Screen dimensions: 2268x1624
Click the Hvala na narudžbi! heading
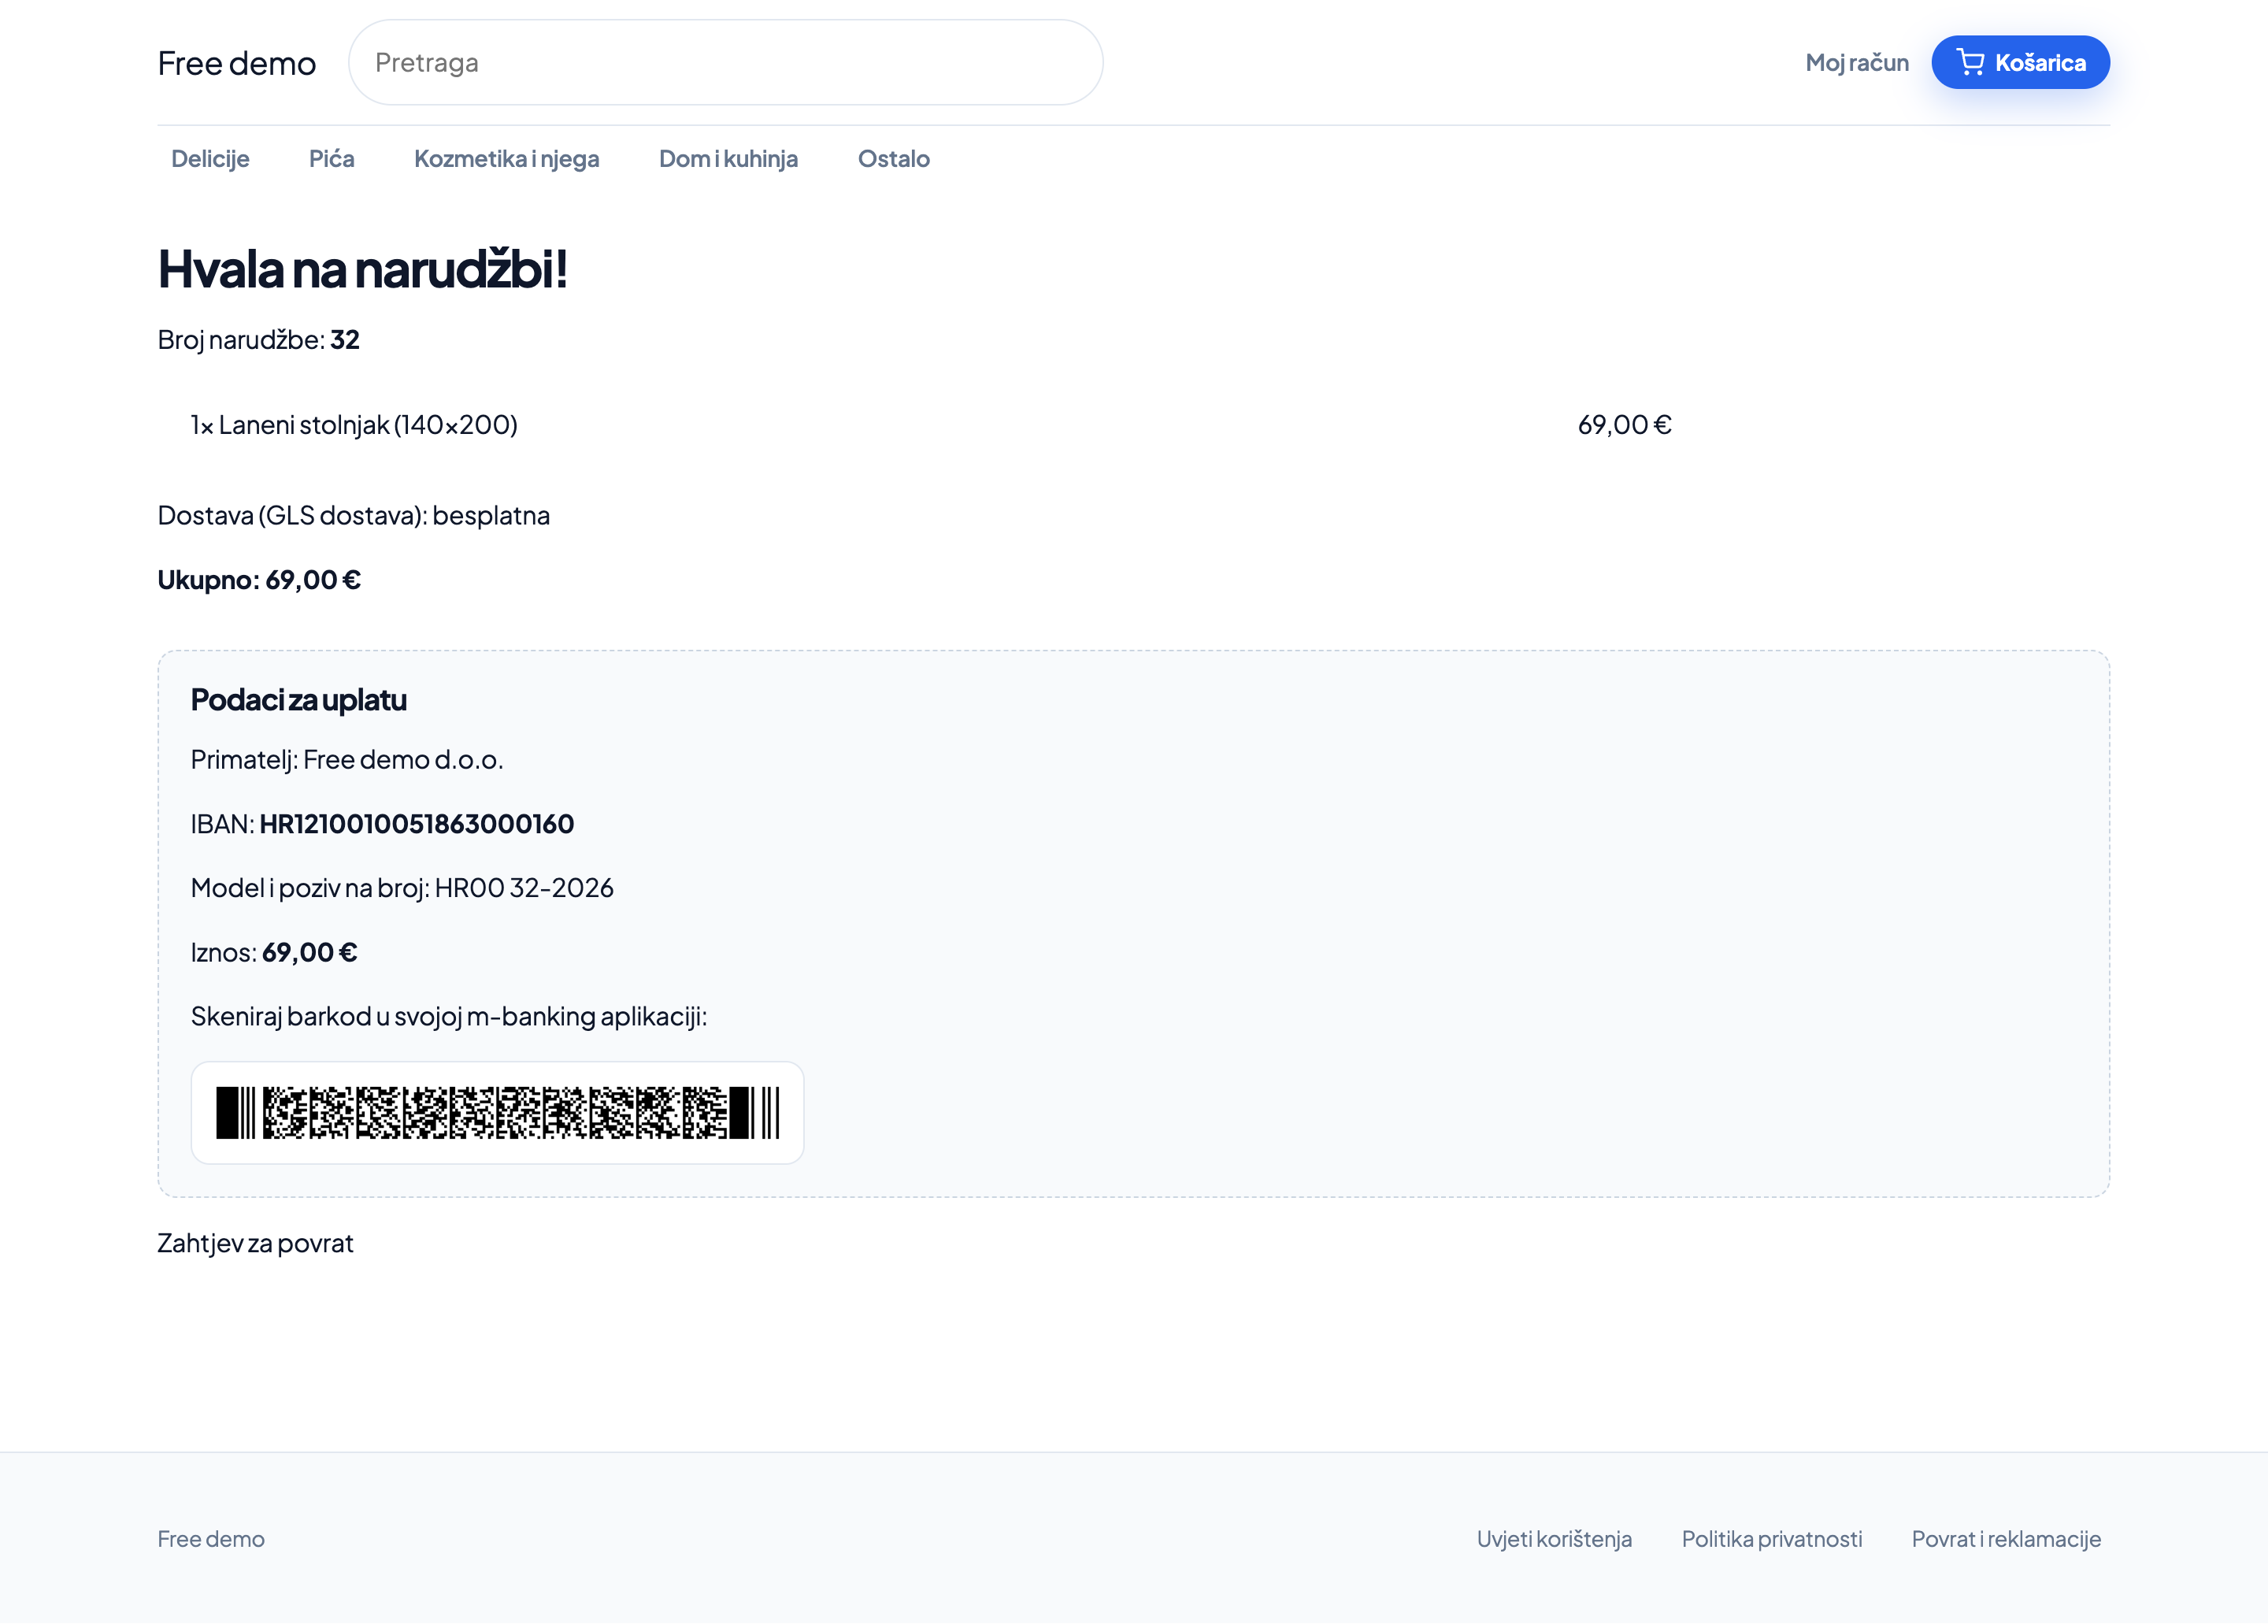pyautogui.click(x=363, y=268)
